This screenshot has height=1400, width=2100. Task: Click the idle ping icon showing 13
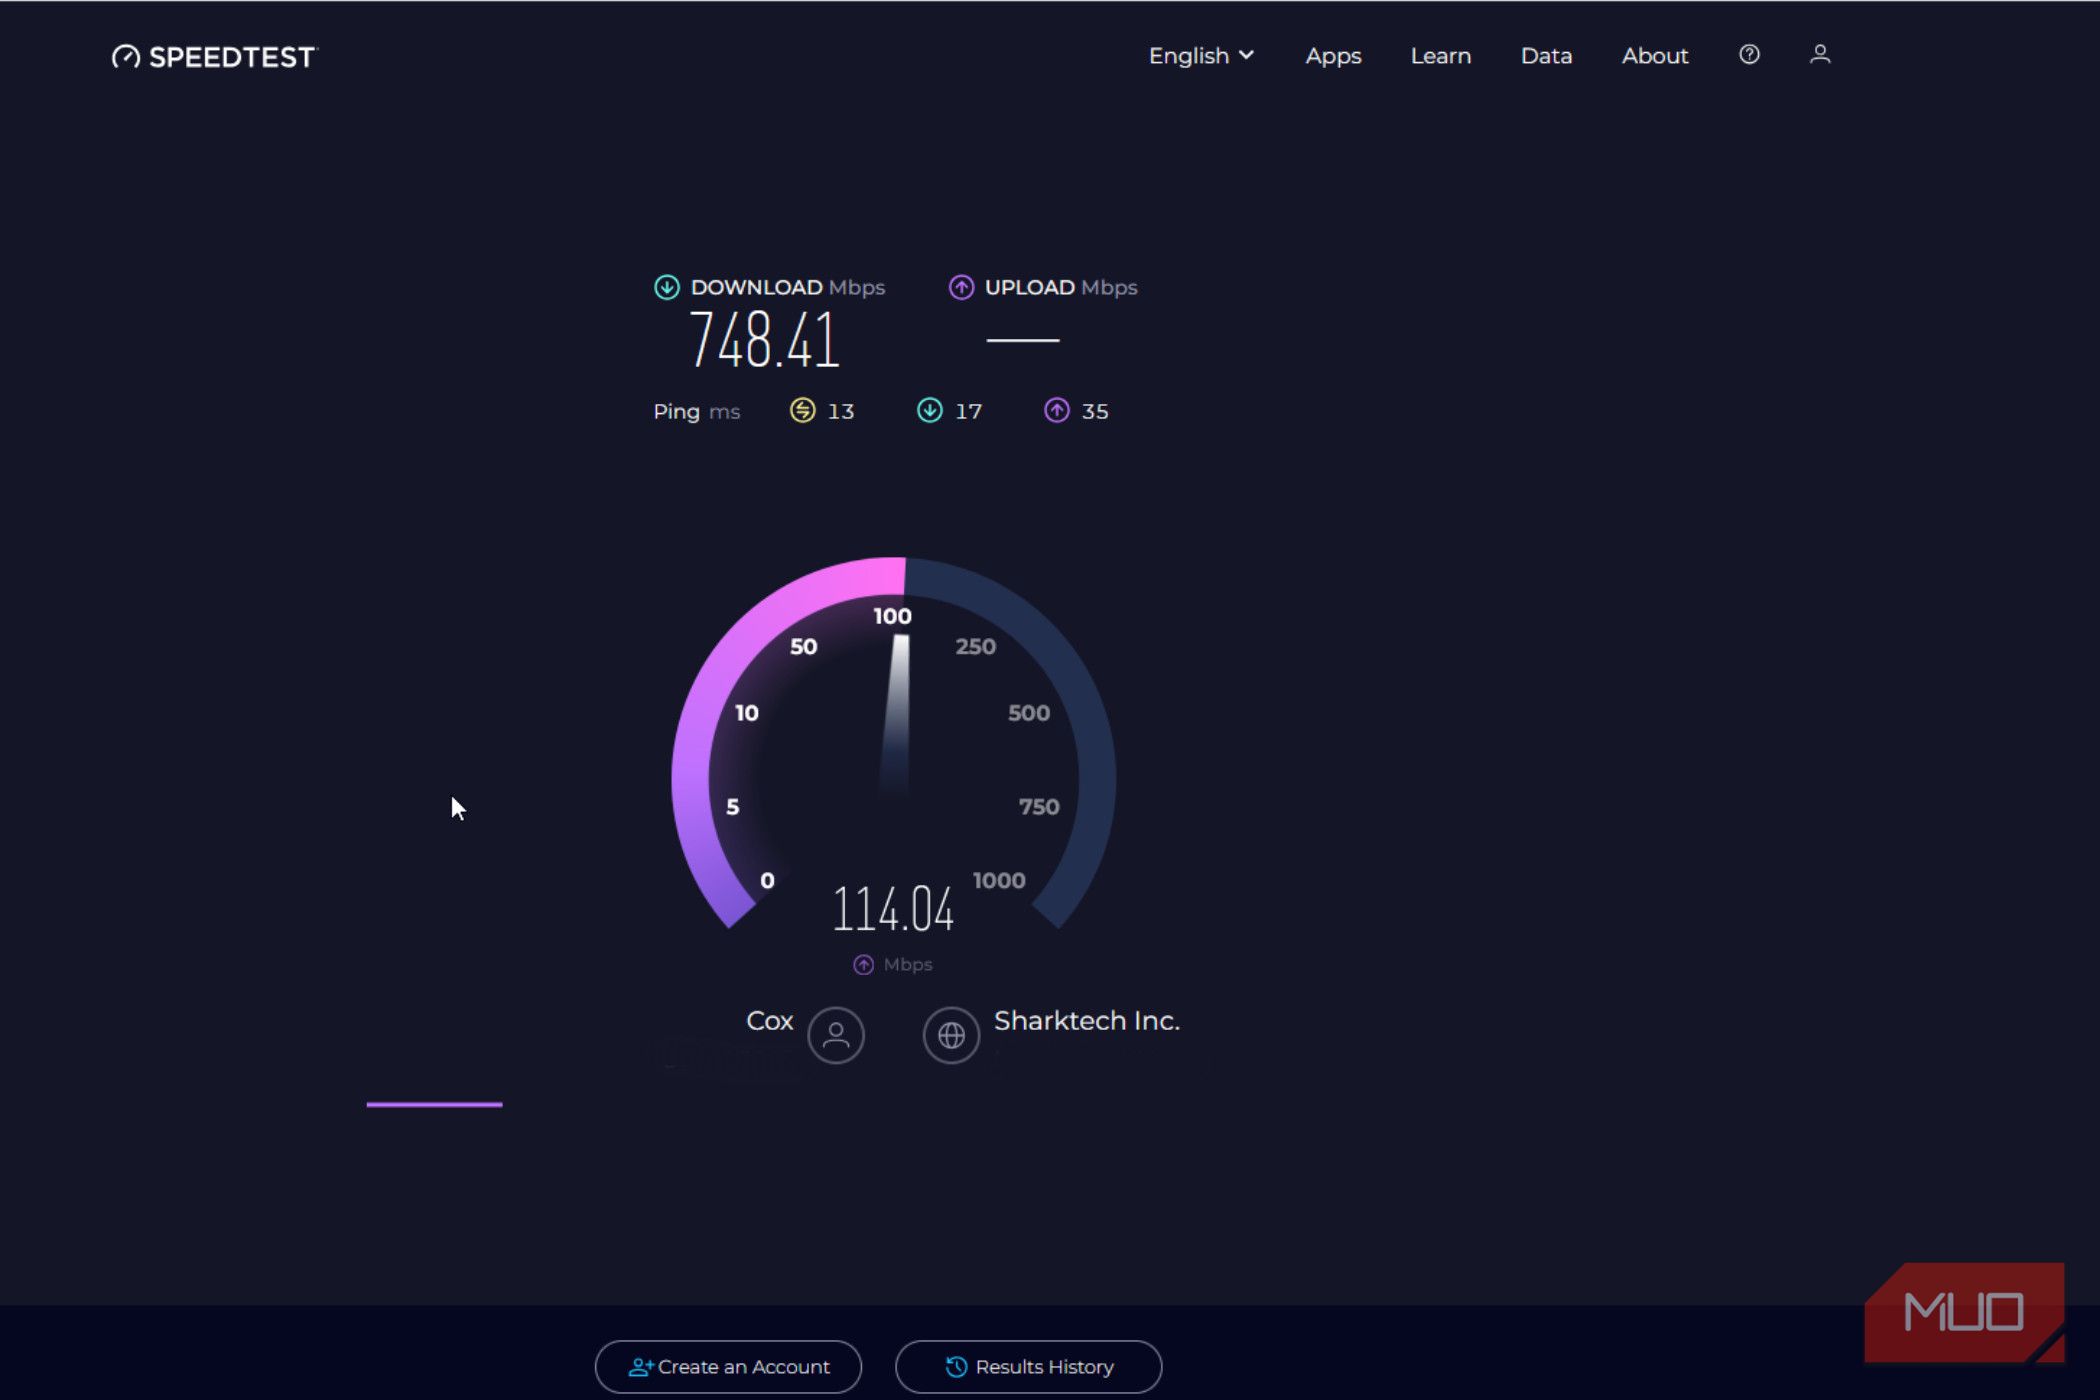802,411
